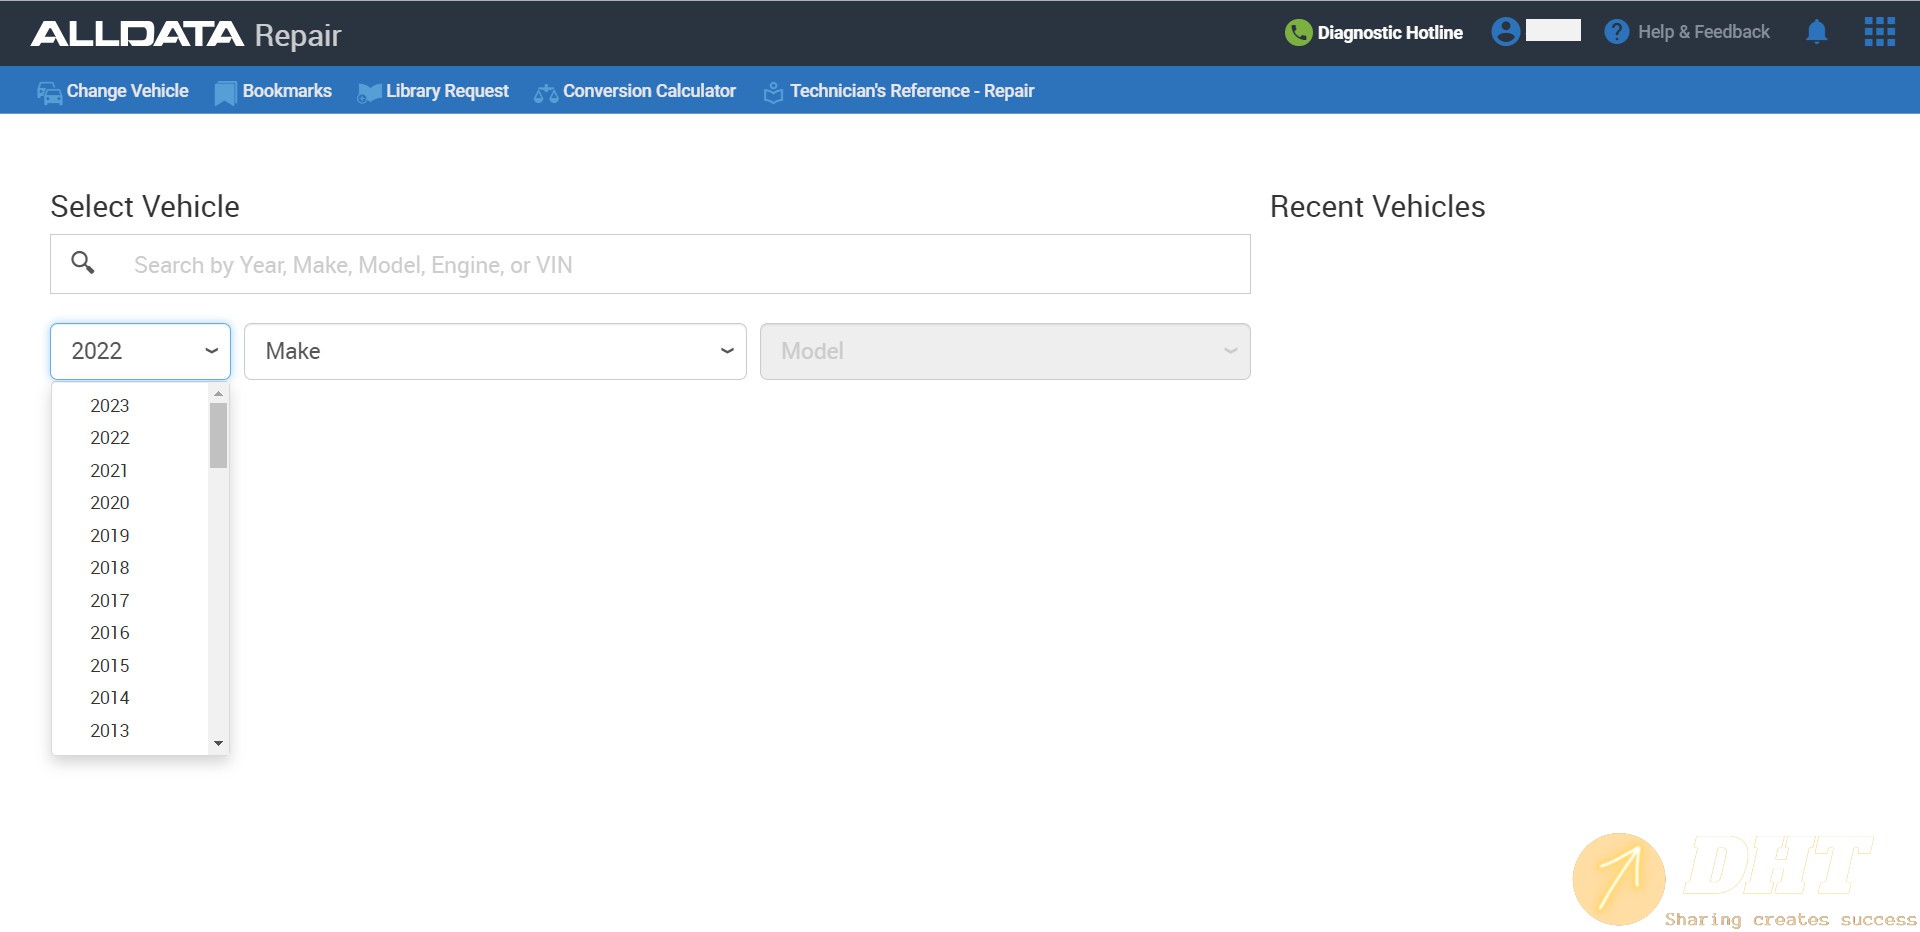Open notifications bell icon
Viewport: 1920px width, 932px height.
[1817, 32]
